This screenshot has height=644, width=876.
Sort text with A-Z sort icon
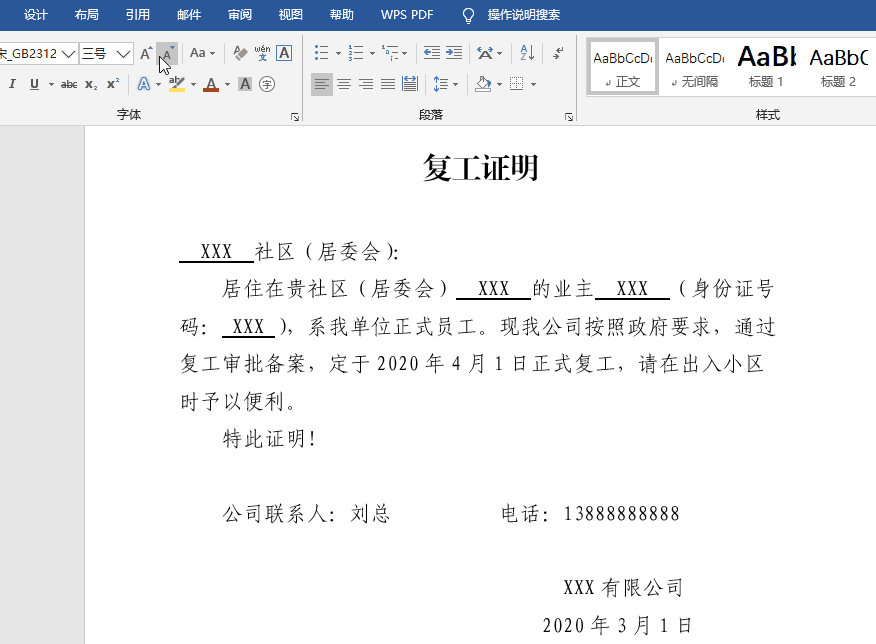[527, 53]
